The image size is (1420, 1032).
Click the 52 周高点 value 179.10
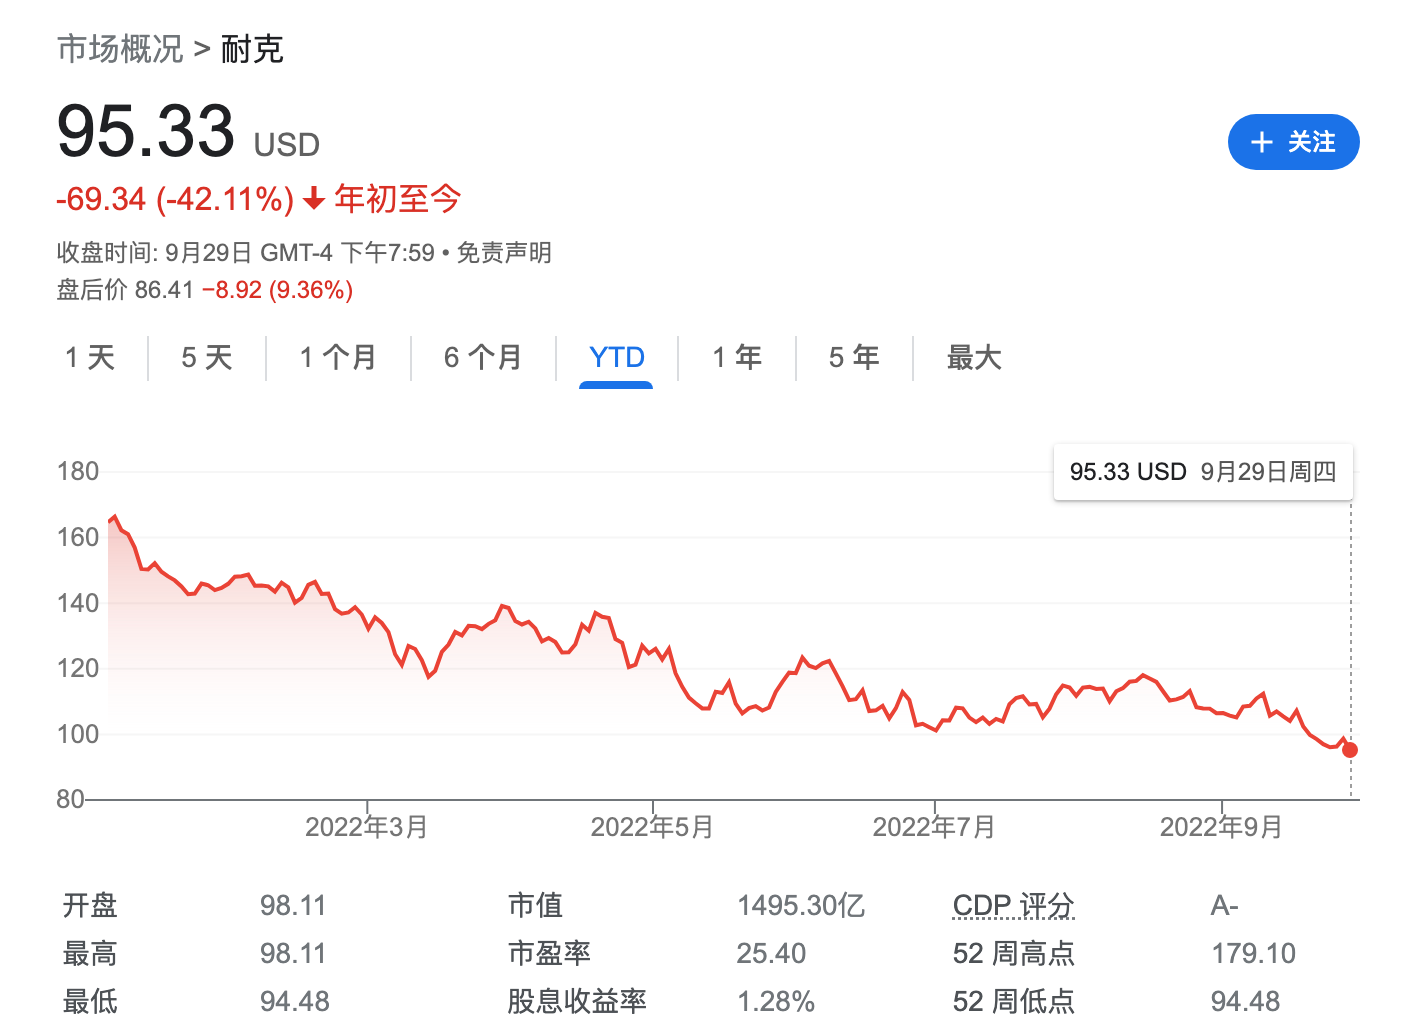(1253, 953)
